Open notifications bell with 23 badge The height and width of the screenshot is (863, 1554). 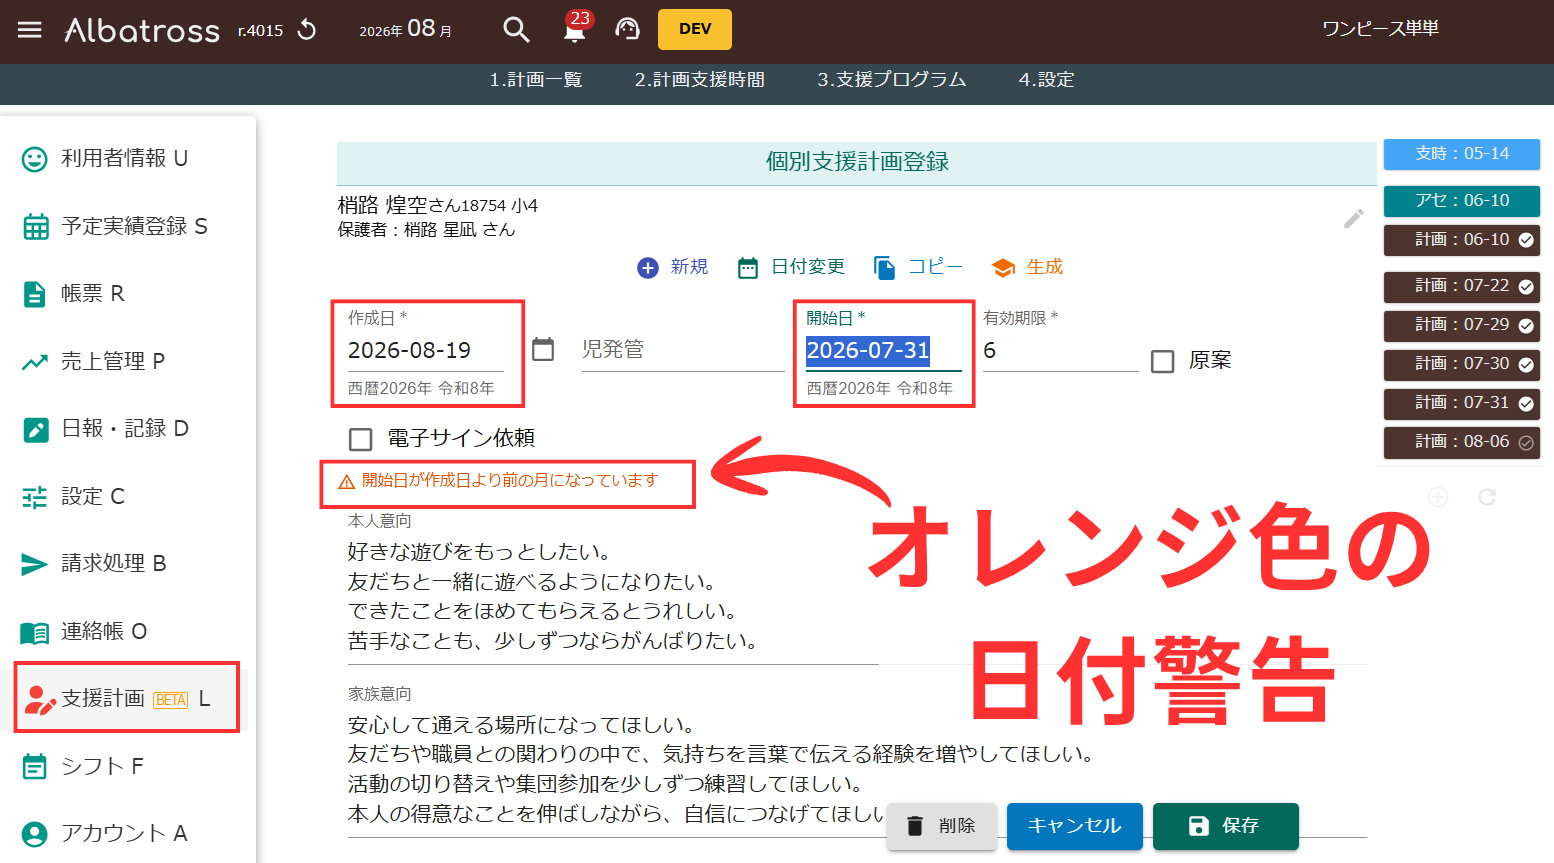tap(575, 29)
